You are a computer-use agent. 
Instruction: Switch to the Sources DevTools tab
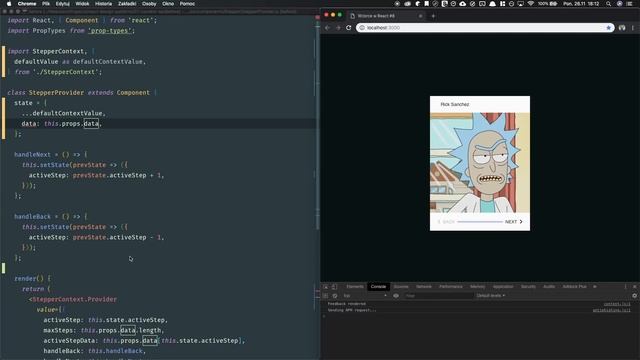coord(401,287)
